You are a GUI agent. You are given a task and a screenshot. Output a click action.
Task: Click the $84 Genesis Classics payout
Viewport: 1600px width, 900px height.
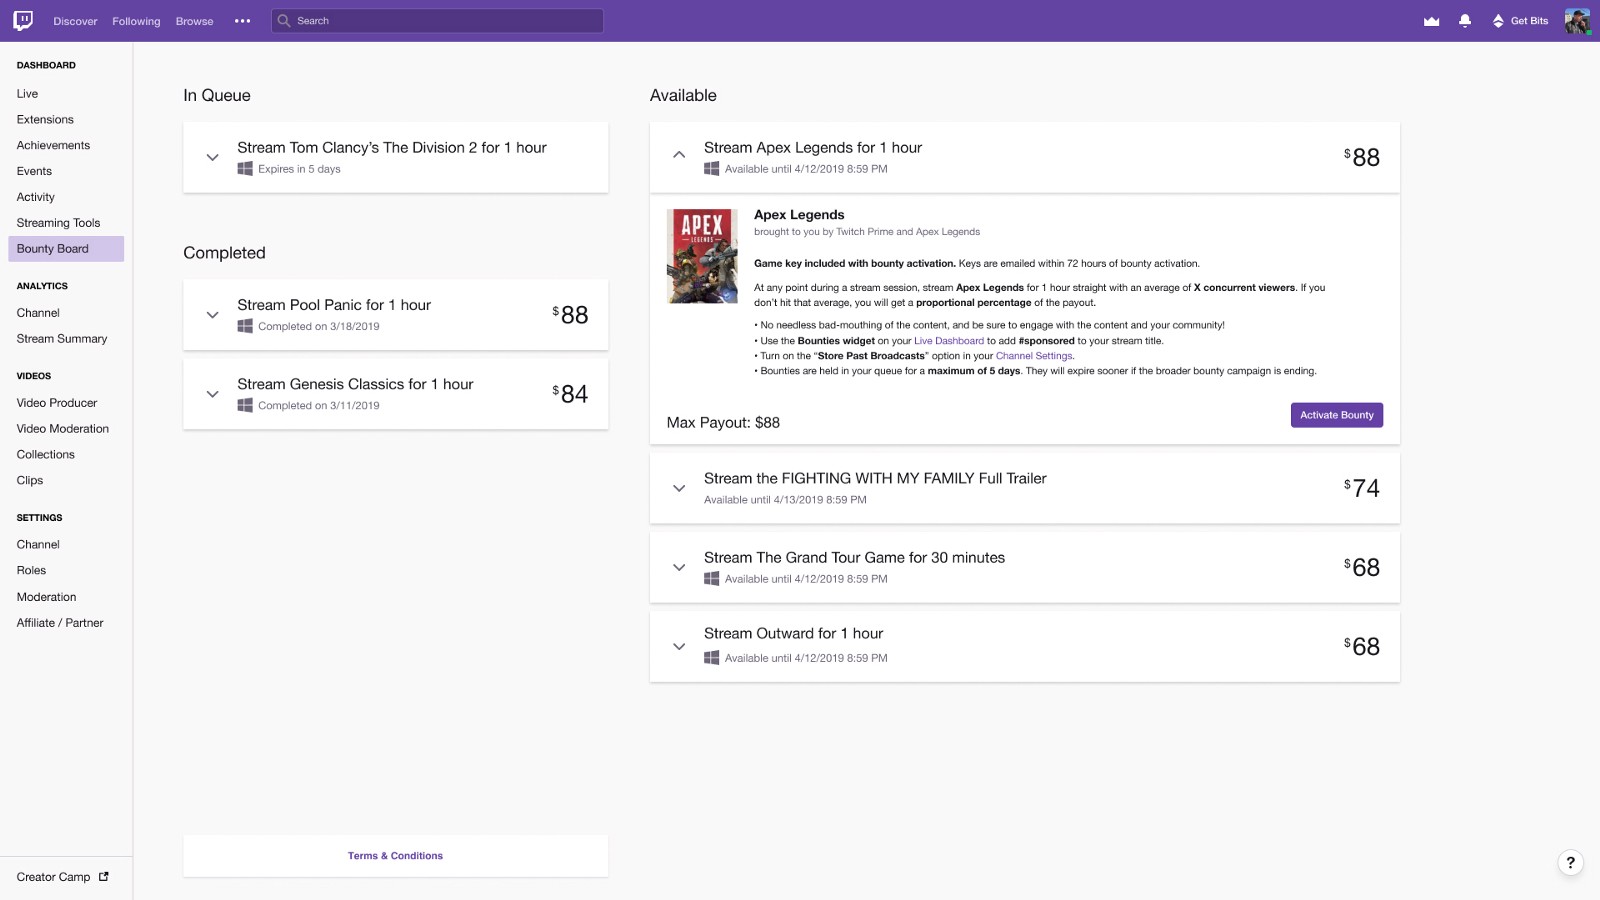(570, 394)
